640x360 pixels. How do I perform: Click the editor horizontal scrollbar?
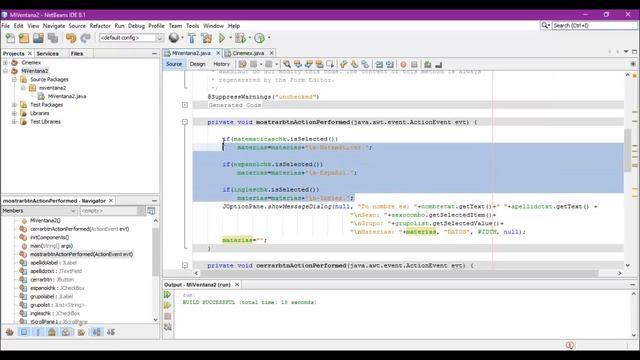[400, 273]
